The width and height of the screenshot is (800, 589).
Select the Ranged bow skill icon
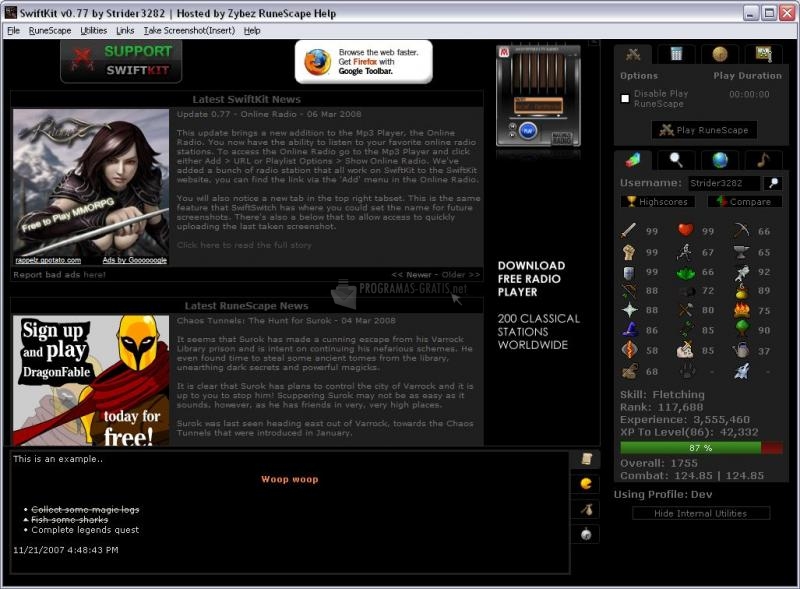tap(629, 291)
